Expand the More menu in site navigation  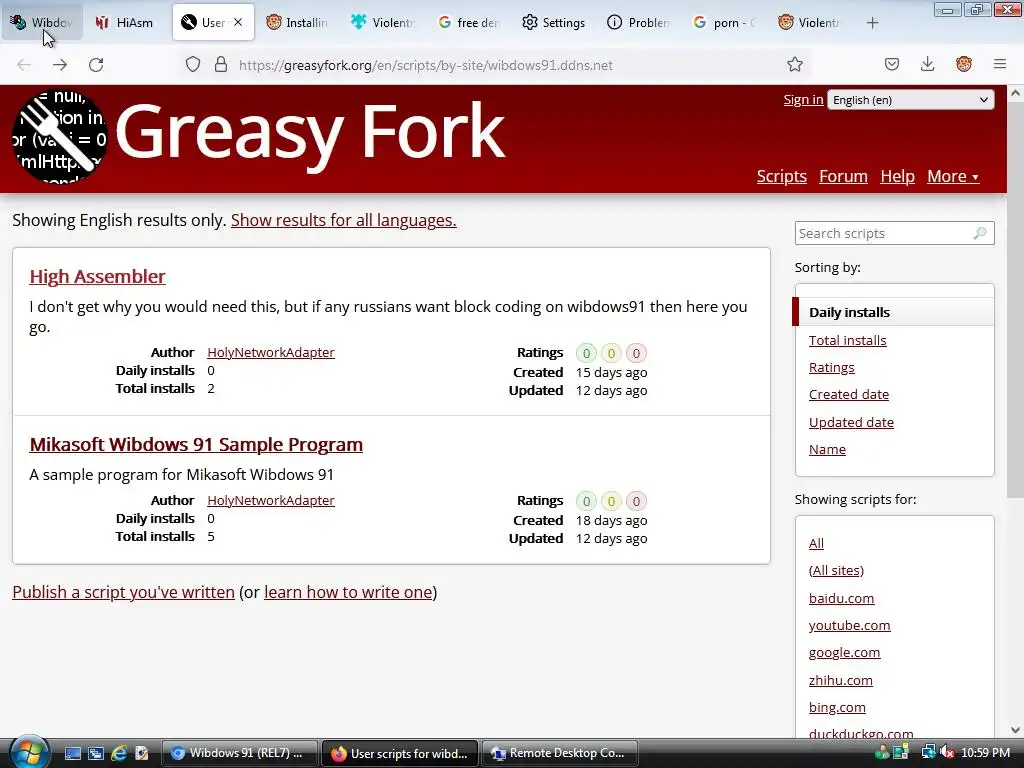coord(953,176)
